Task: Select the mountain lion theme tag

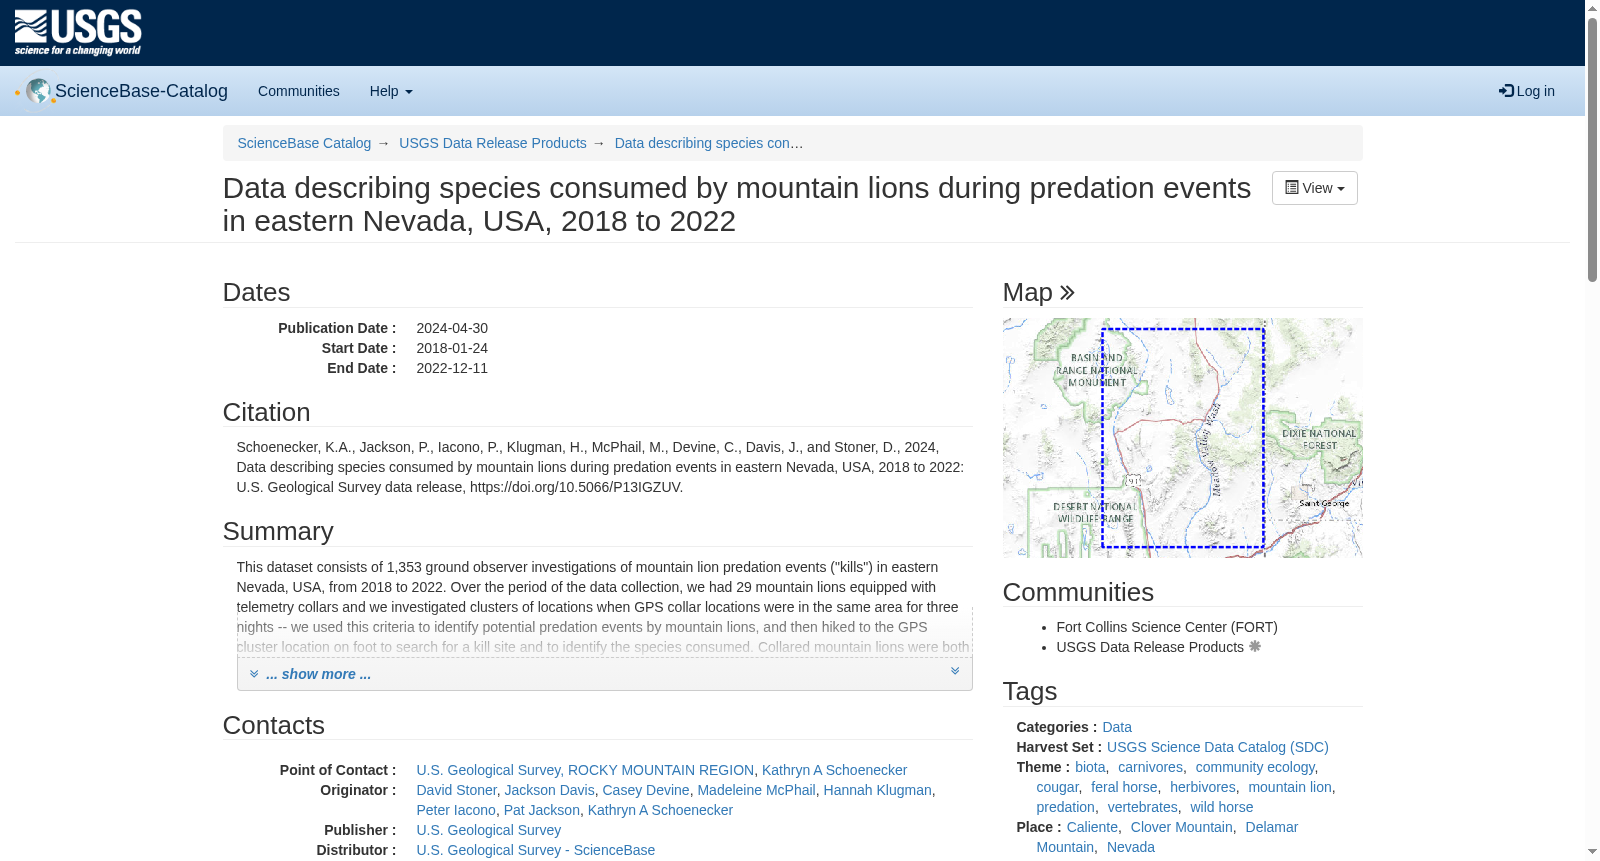Action: [1290, 787]
